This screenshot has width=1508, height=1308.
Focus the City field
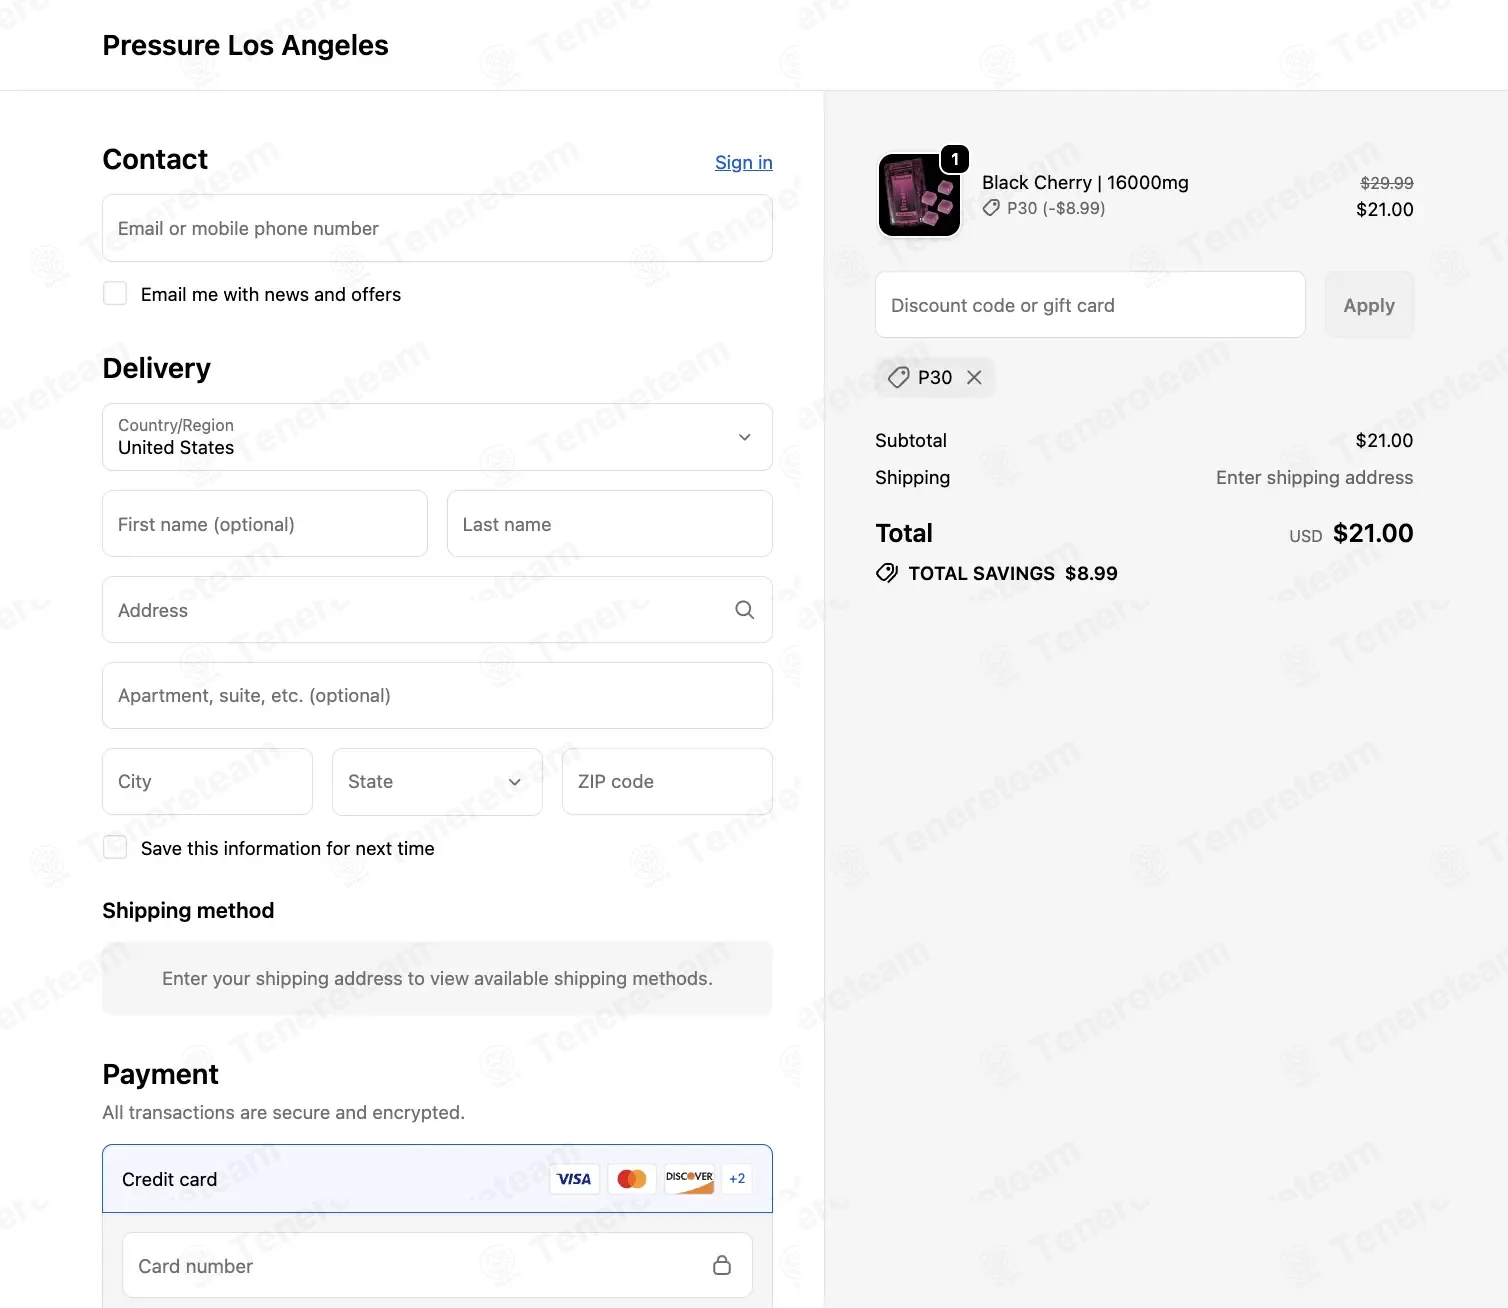pyautogui.click(x=207, y=782)
